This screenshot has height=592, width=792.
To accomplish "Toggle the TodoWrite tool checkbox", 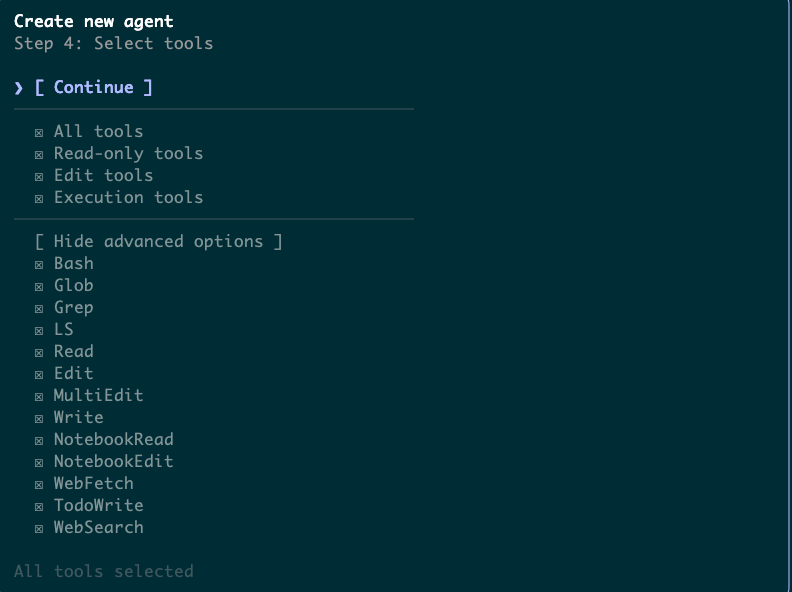I will tap(39, 506).
